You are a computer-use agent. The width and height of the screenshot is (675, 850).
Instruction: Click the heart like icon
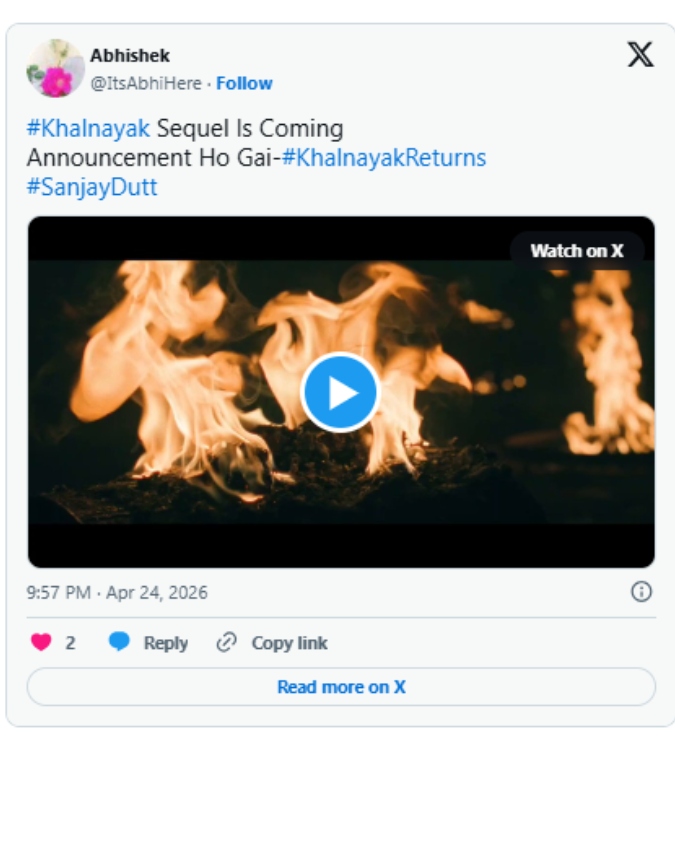coord(41,643)
